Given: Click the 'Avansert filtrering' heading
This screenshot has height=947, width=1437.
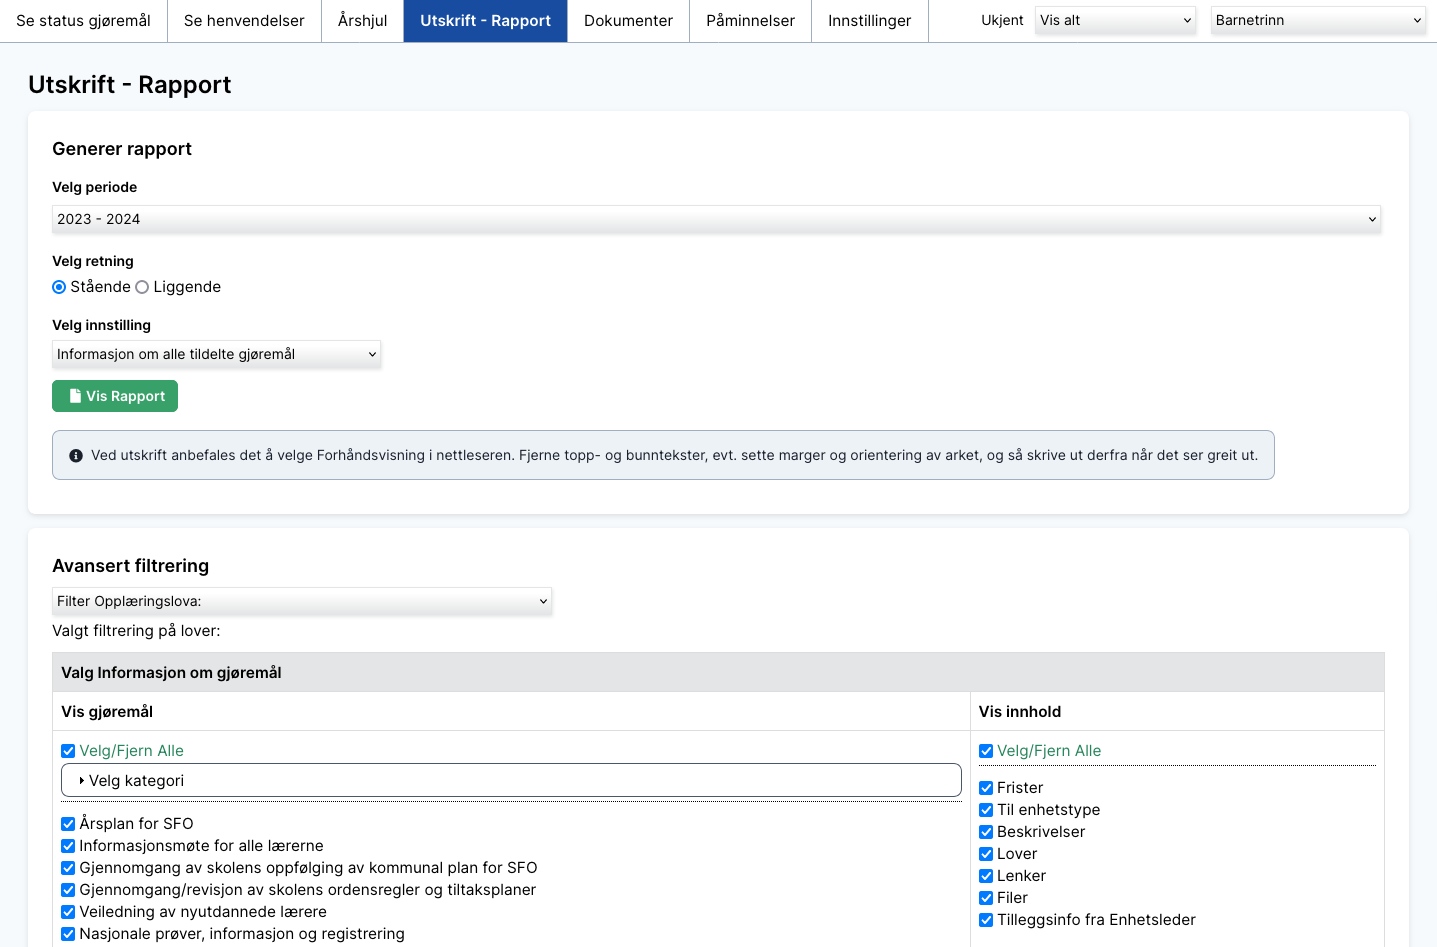Looking at the screenshot, I should click(x=131, y=566).
